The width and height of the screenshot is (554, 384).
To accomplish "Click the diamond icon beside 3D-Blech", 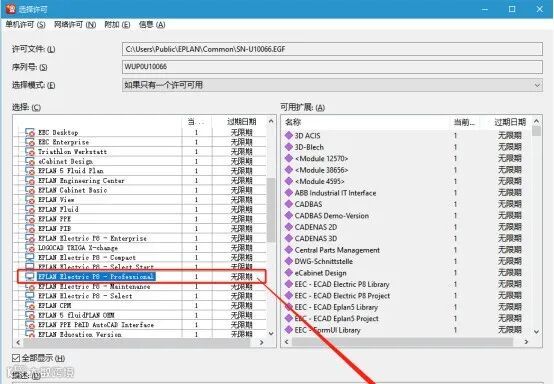I will (289, 147).
